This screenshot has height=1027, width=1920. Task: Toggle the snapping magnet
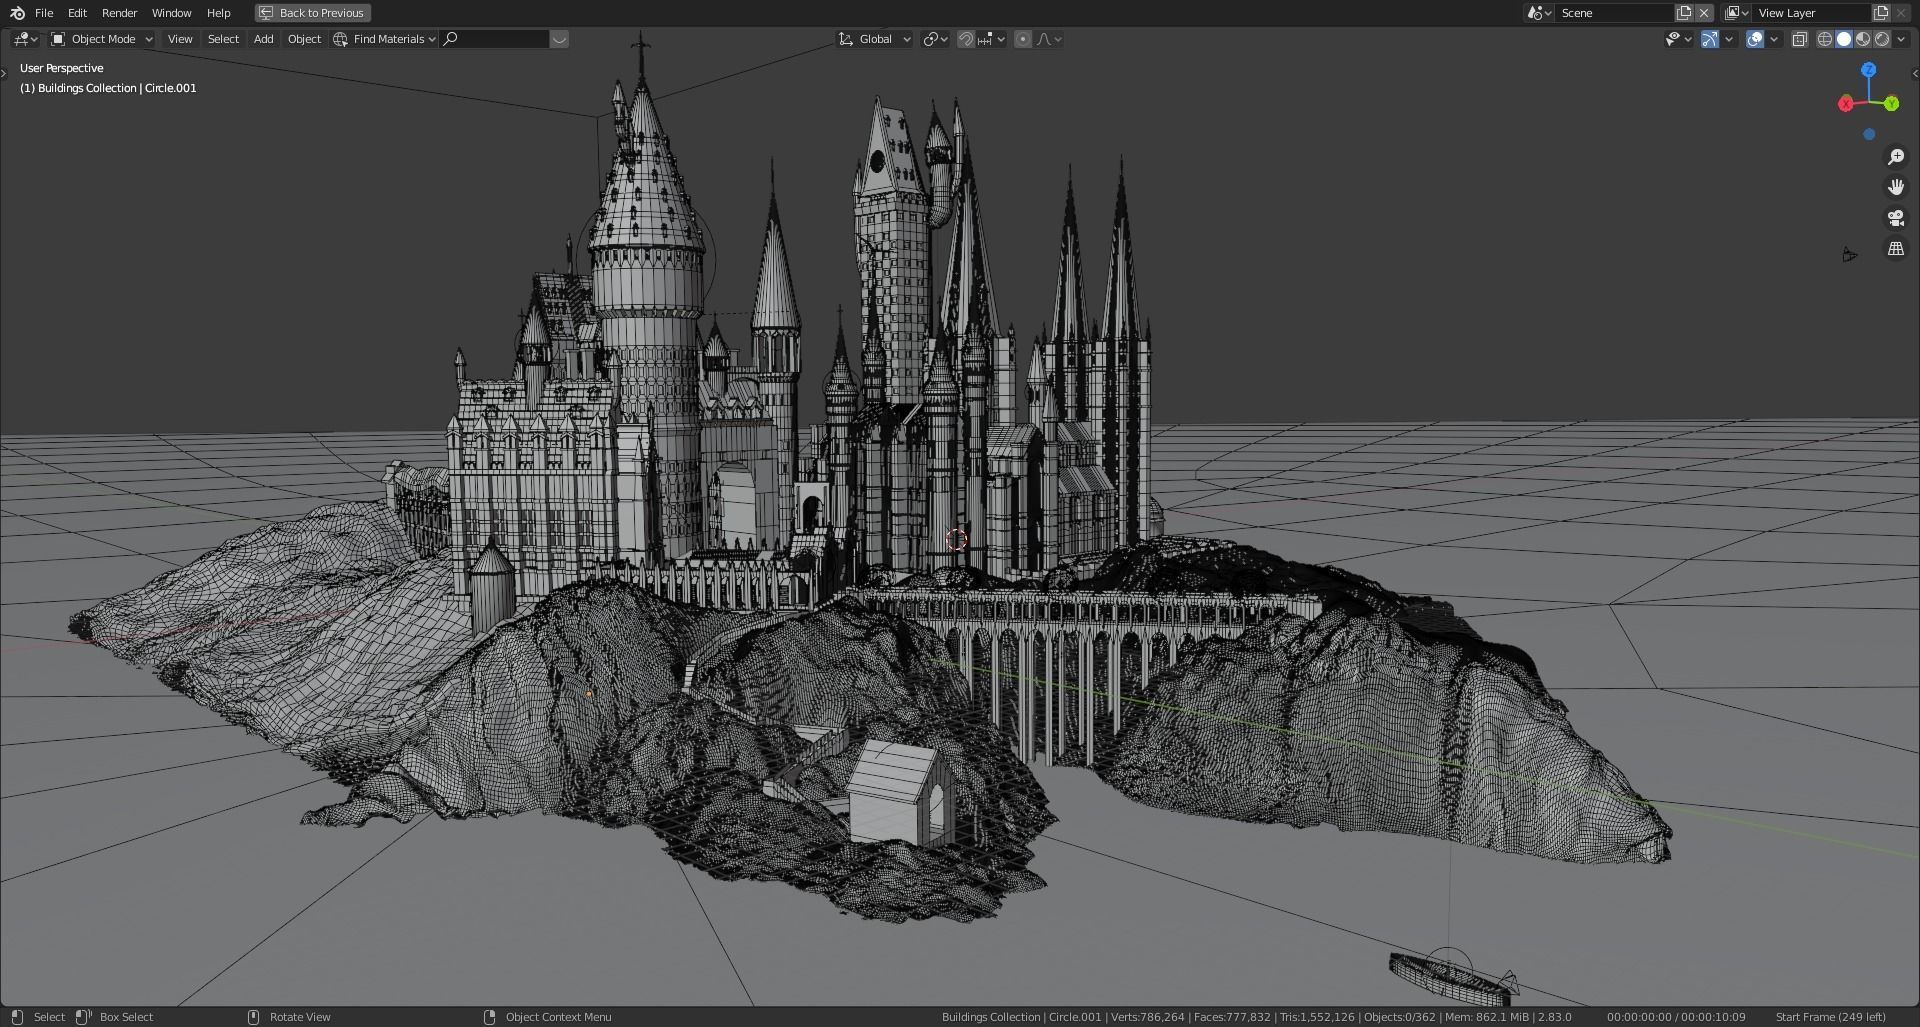coord(965,39)
